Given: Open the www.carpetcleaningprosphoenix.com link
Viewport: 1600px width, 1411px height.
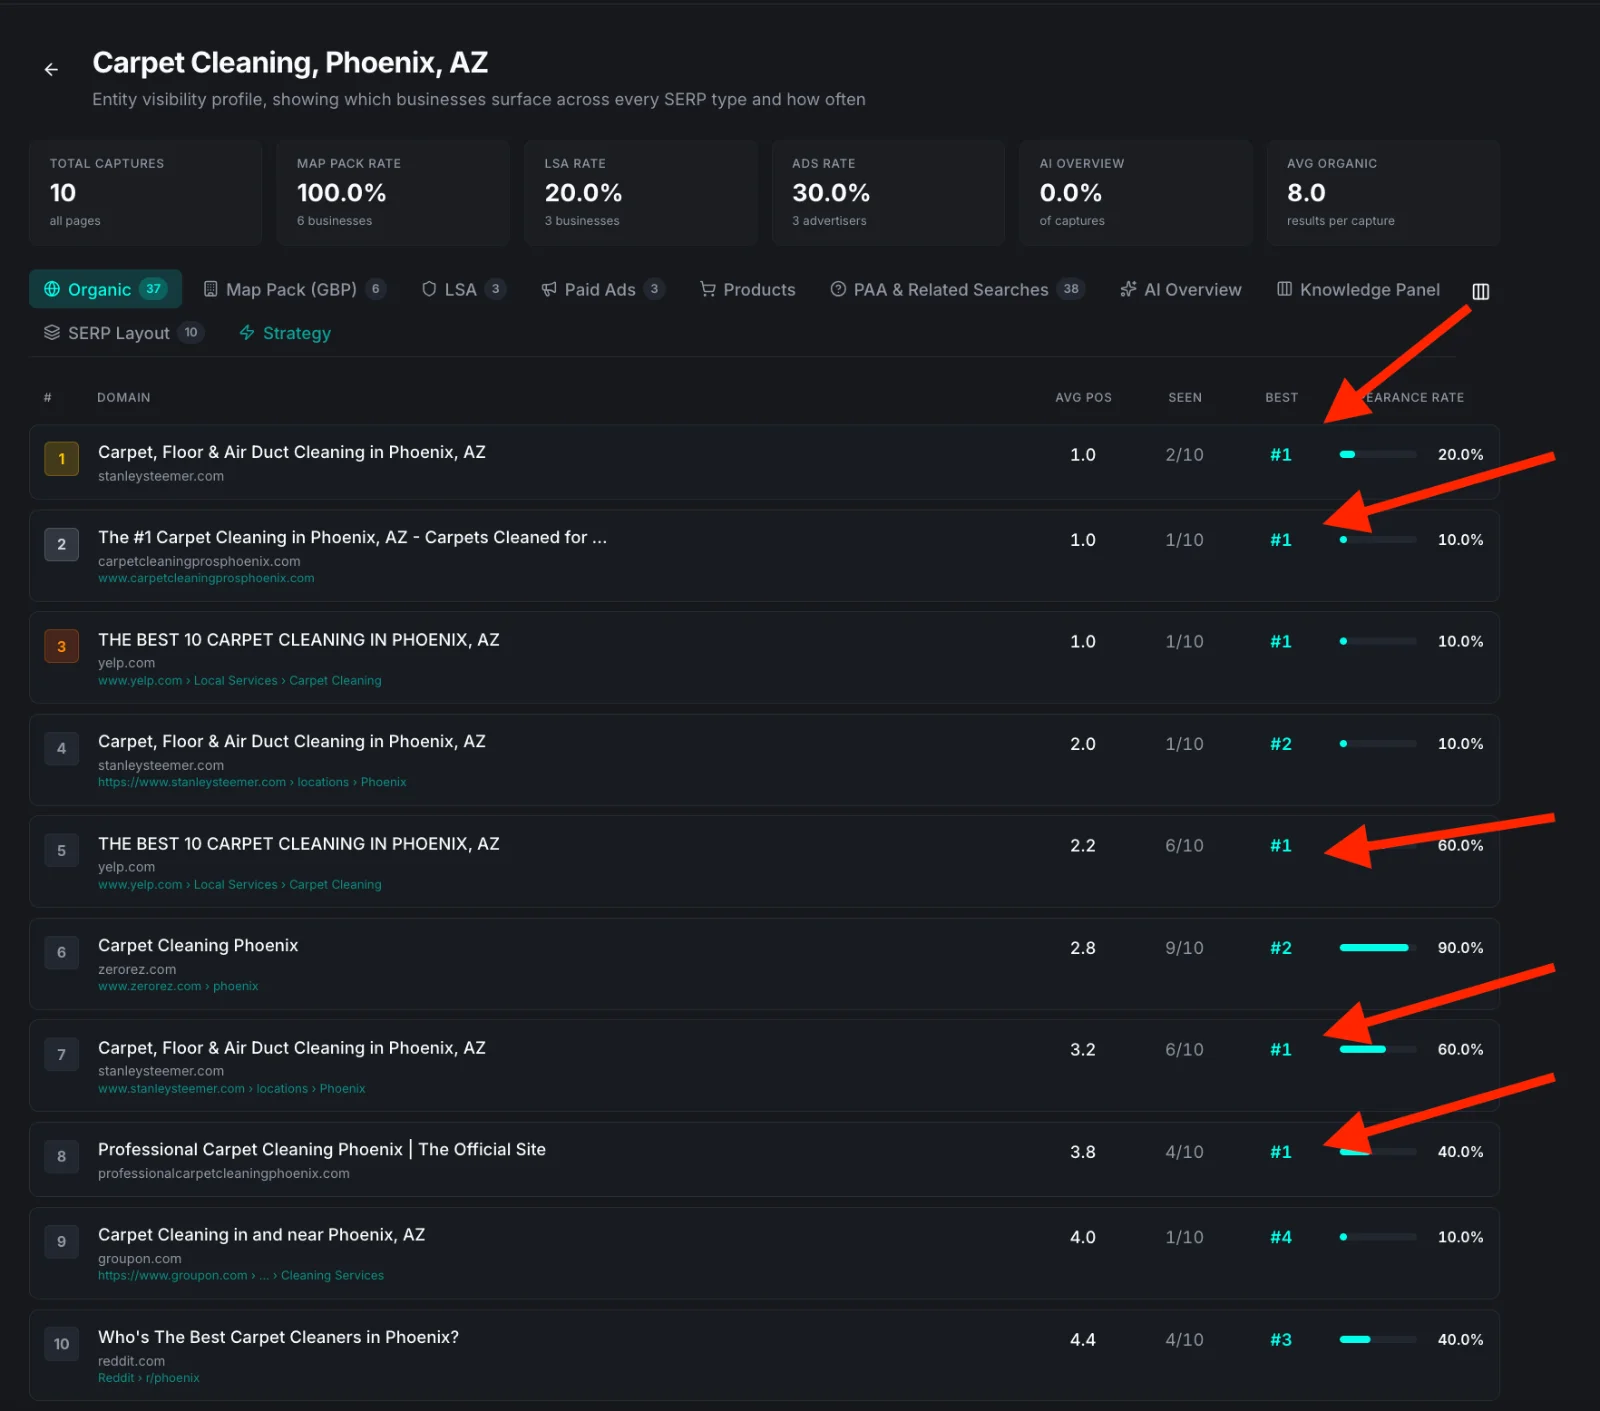Looking at the screenshot, I should pyautogui.click(x=206, y=578).
